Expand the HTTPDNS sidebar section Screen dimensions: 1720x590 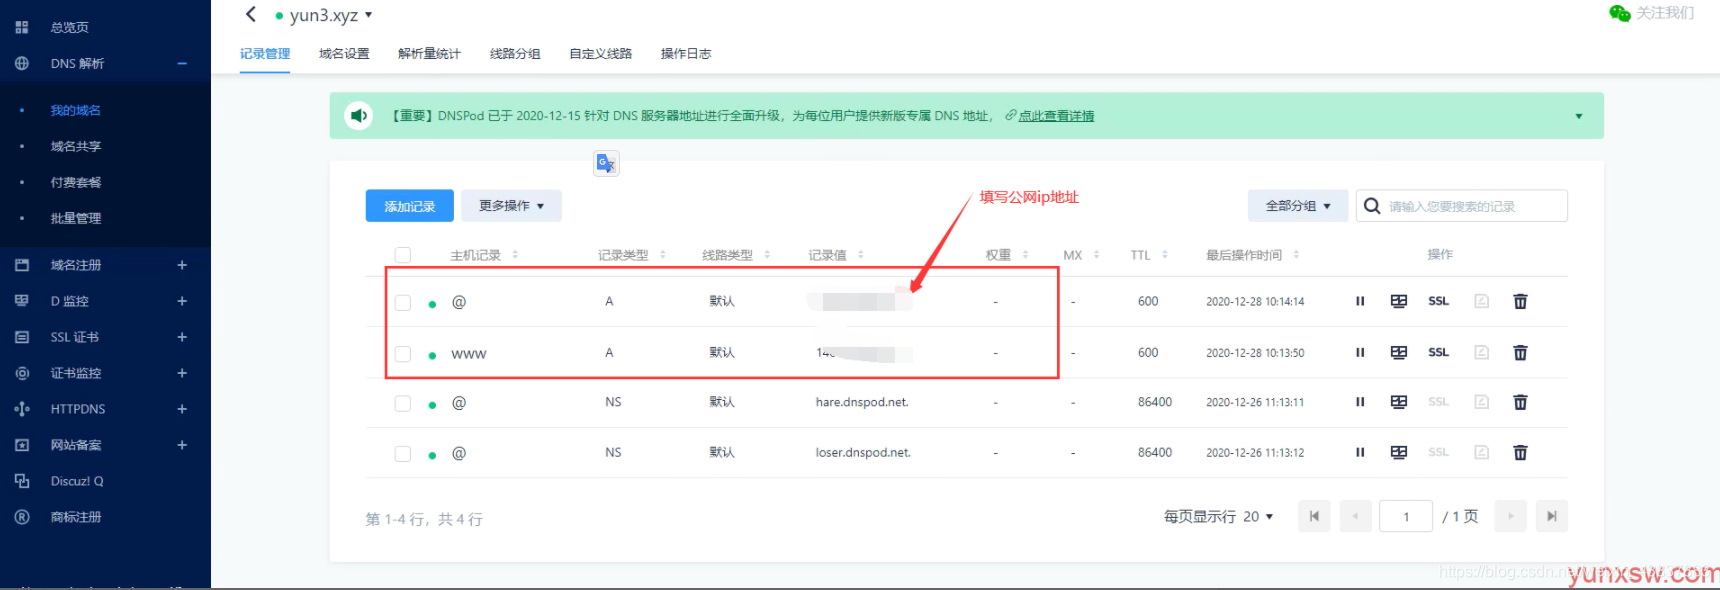pyautogui.click(x=182, y=409)
